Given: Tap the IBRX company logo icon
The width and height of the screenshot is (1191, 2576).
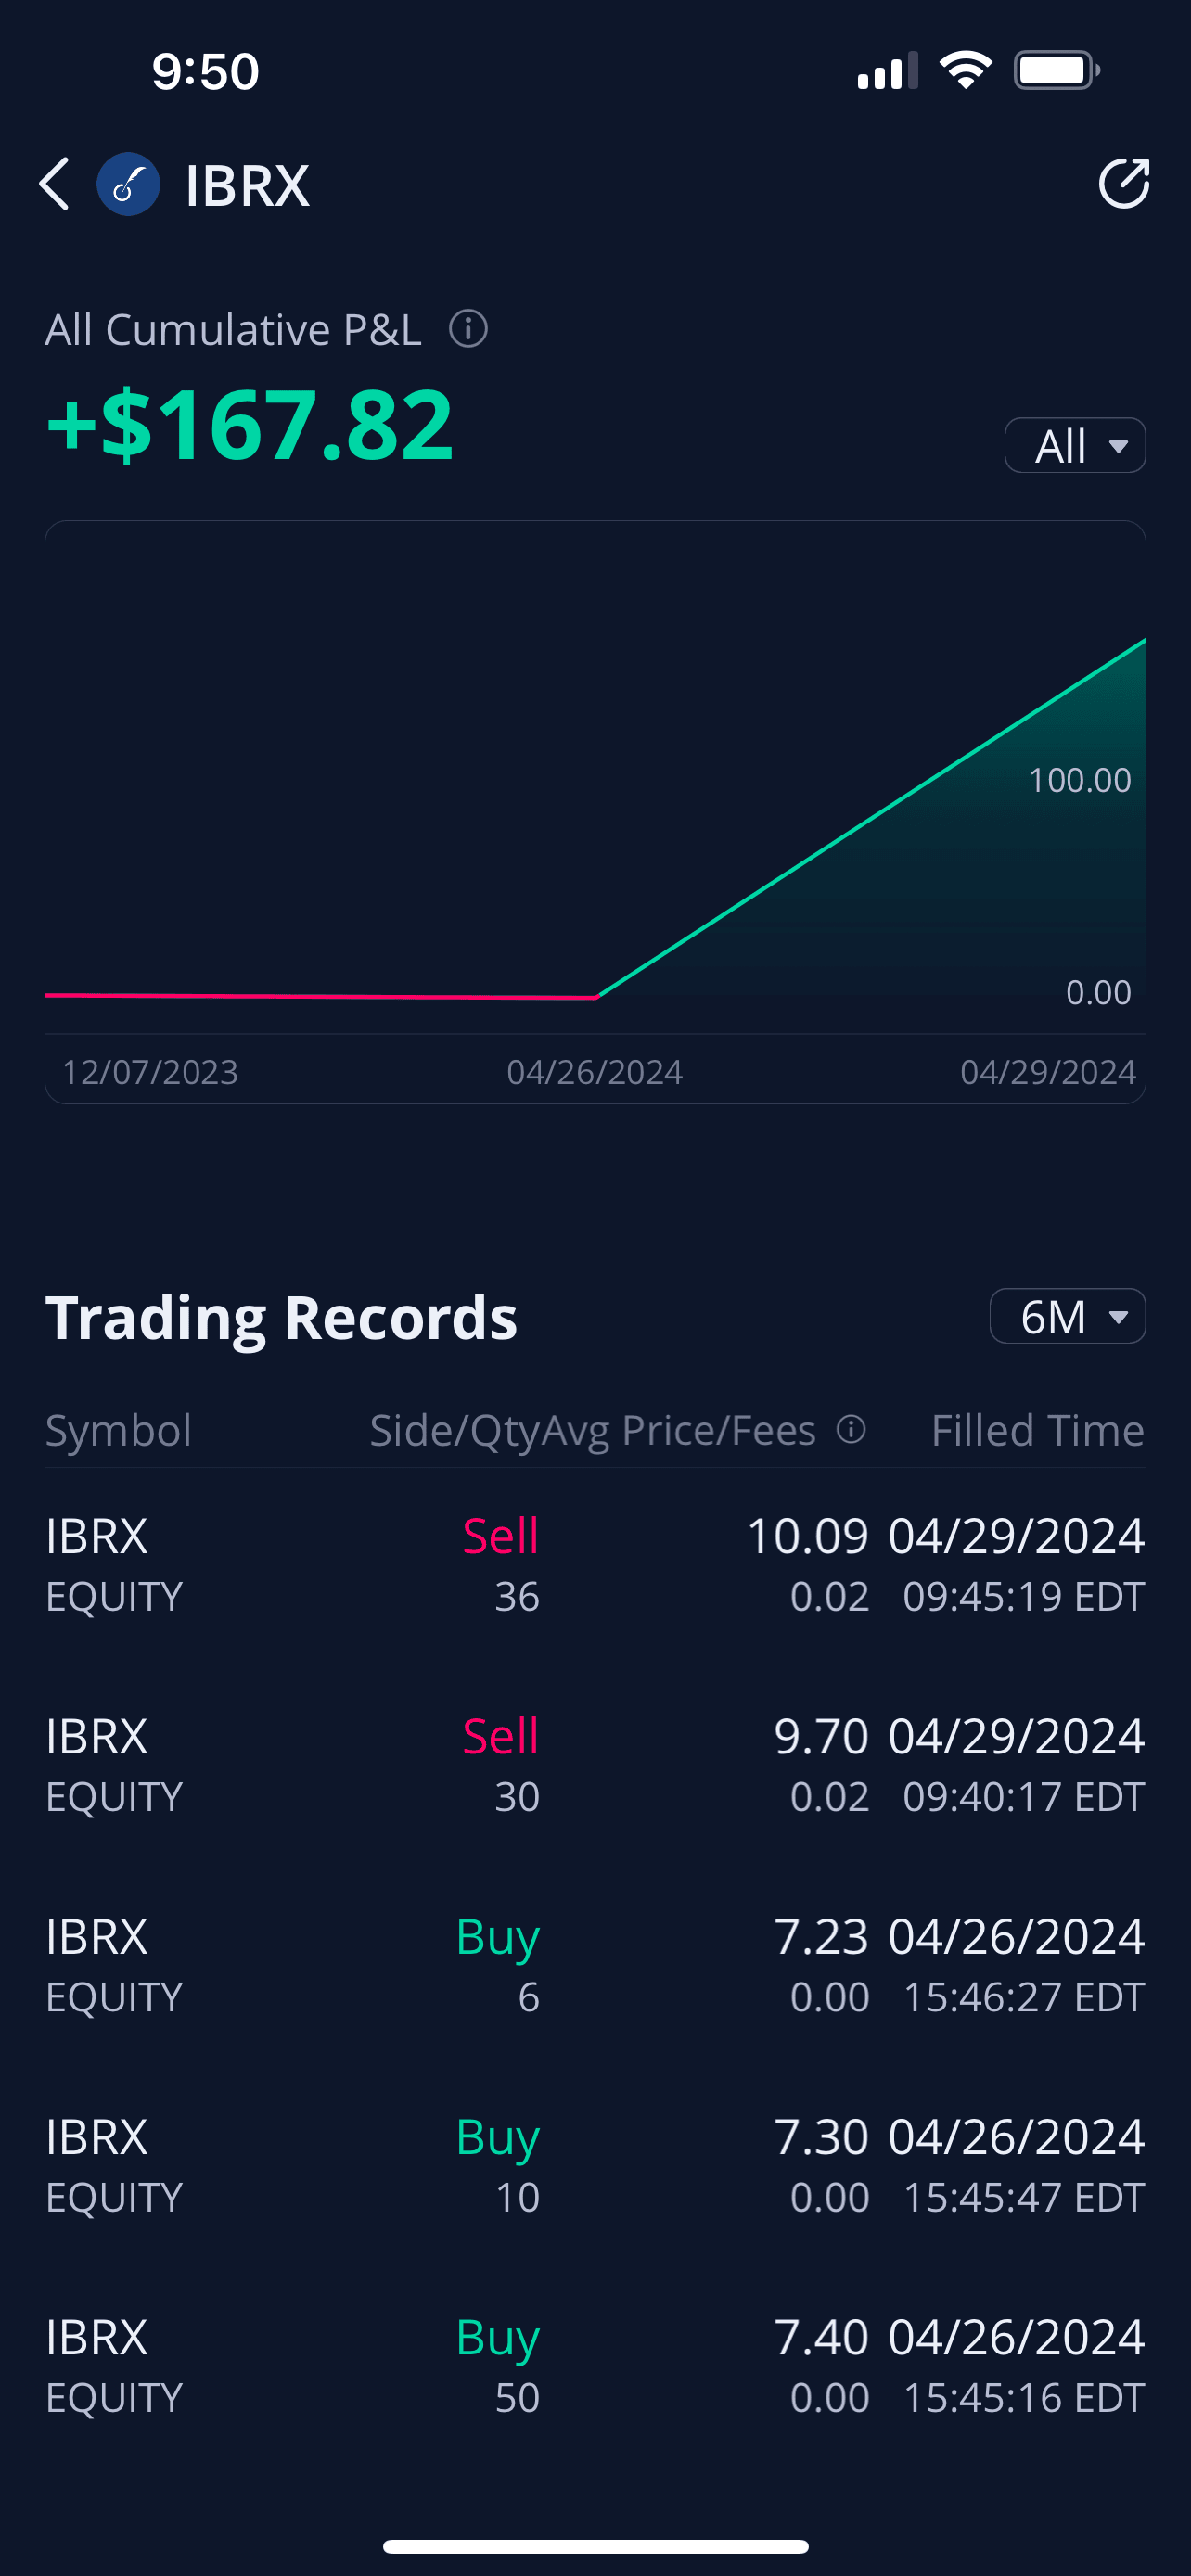Looking at the screenshot, I should pyautogui.click(x=128, y=185).
